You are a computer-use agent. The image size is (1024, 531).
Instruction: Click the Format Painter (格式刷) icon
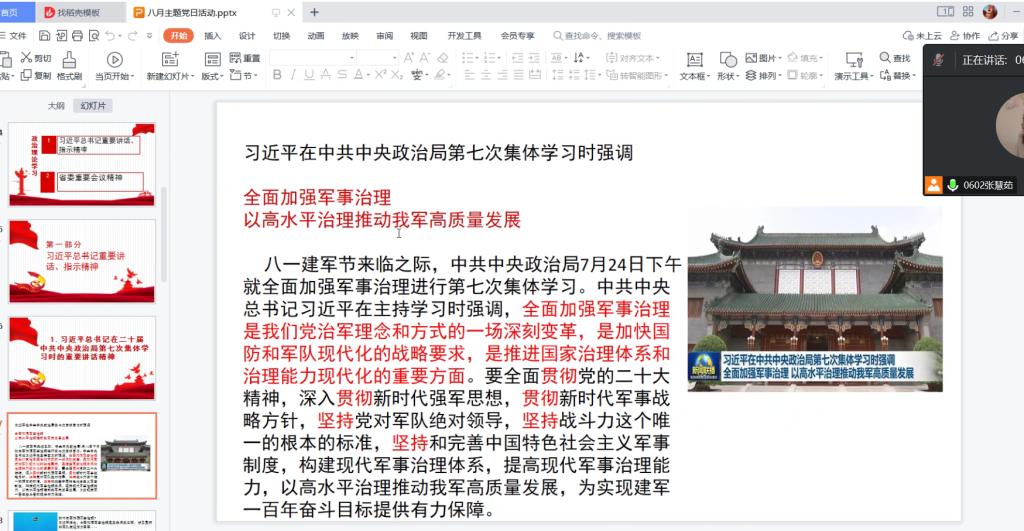(x=69, y=59)
